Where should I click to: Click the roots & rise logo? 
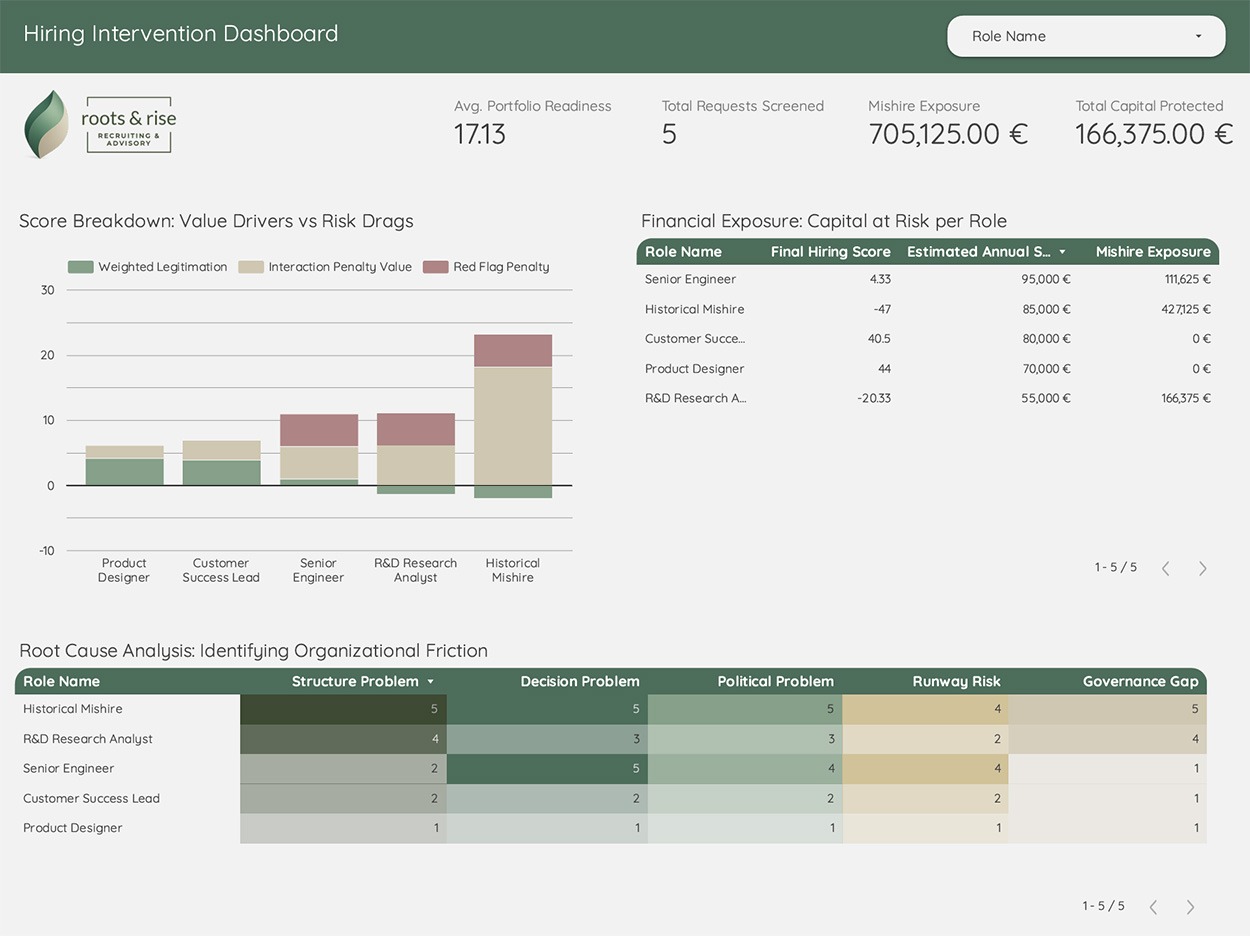[100, 125]
